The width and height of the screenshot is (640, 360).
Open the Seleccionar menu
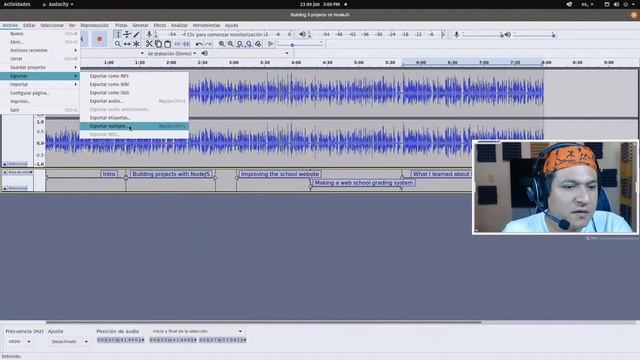pos(52,25)
